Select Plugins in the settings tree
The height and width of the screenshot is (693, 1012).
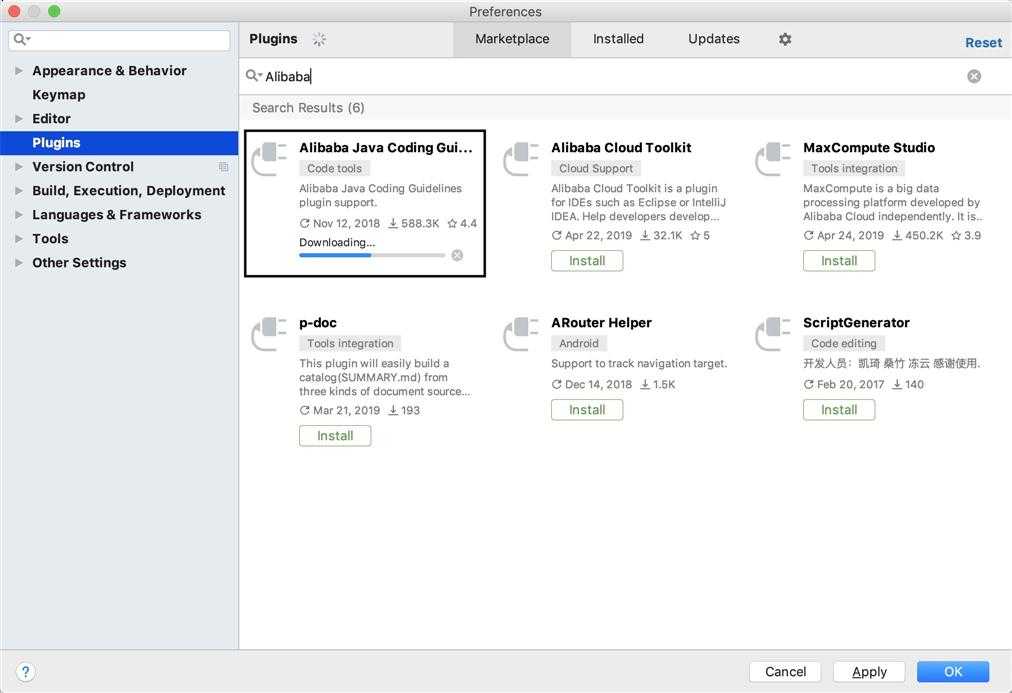tap(119, 143)
